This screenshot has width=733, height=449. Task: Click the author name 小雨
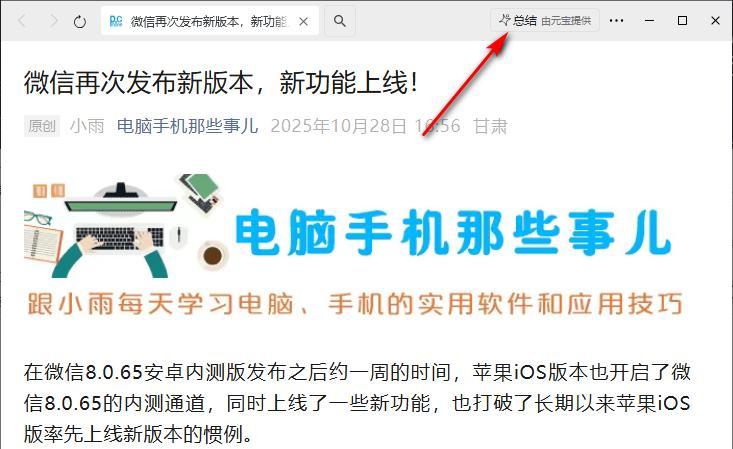tap(87, 126)
